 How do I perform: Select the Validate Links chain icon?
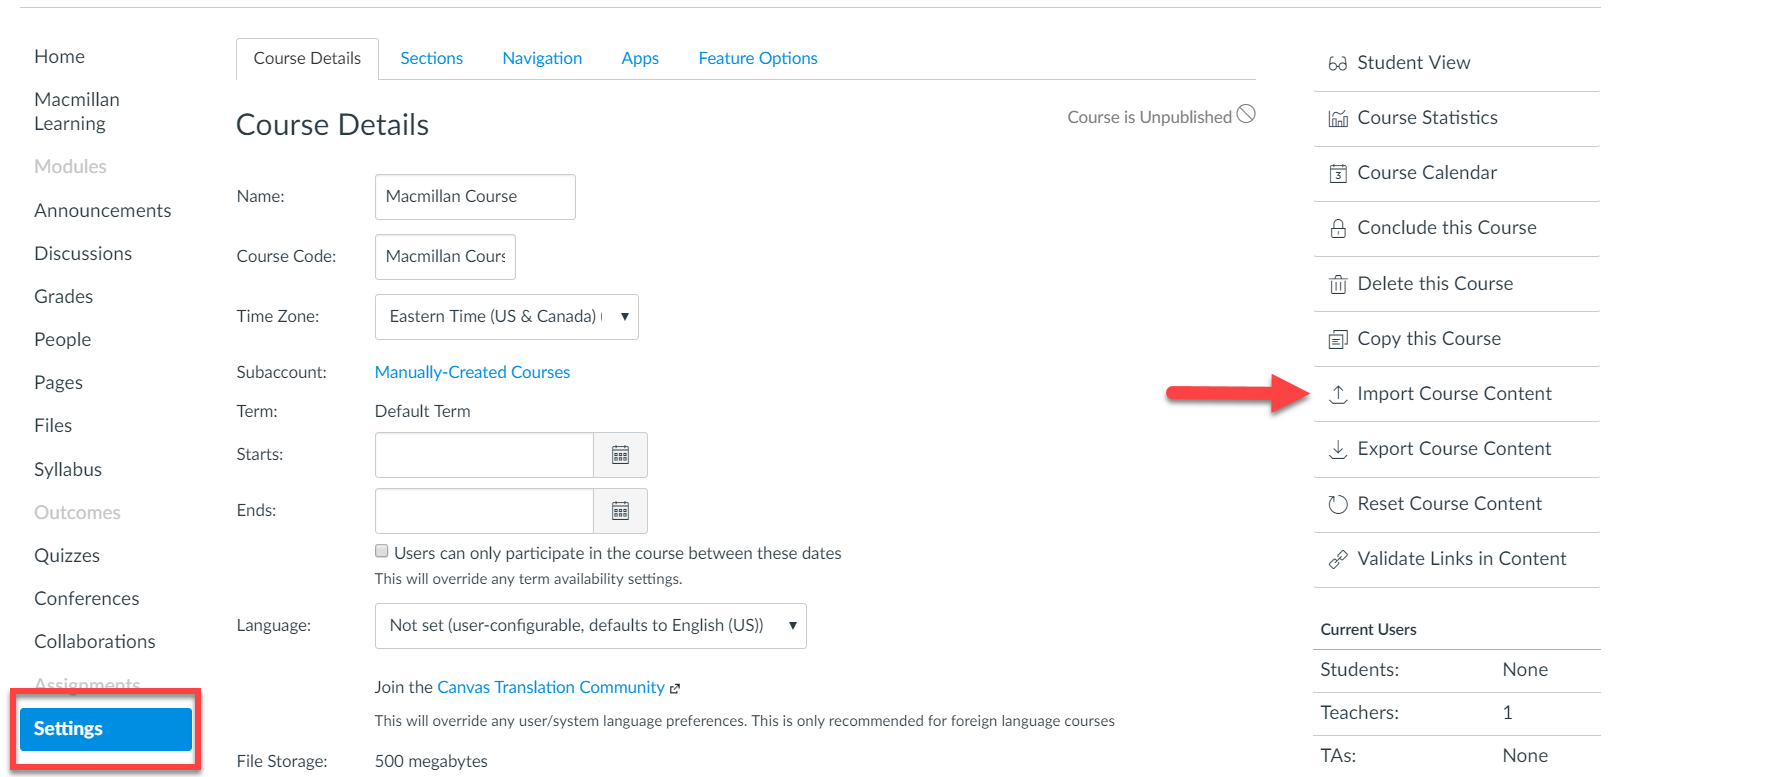[1338, 558]
